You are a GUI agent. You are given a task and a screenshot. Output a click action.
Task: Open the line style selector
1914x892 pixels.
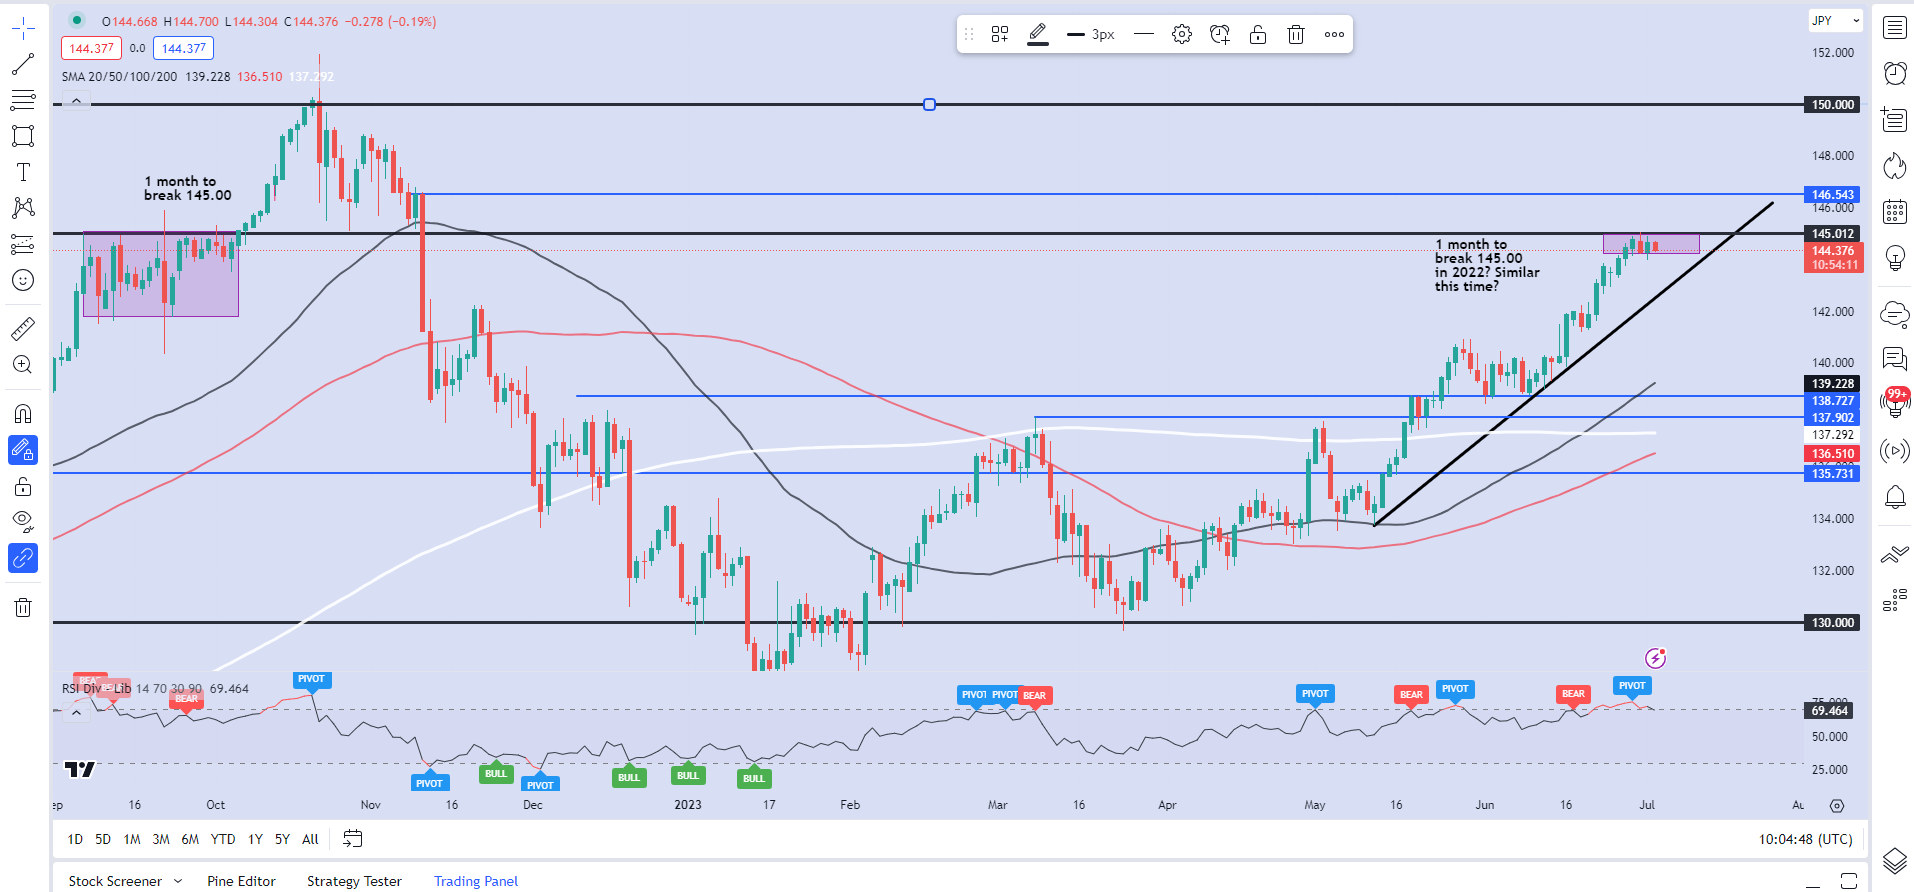click(1144, 34)
